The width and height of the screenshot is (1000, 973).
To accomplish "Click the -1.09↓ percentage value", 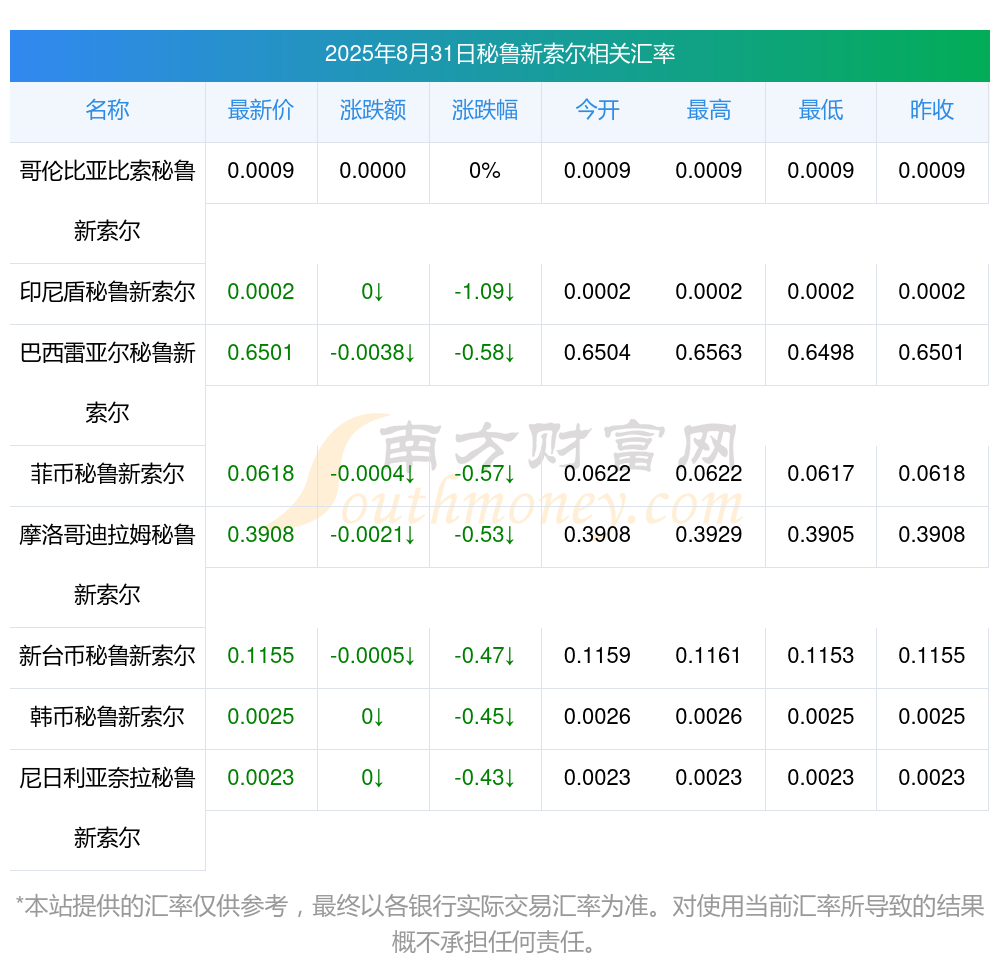I will click(485, 291).
